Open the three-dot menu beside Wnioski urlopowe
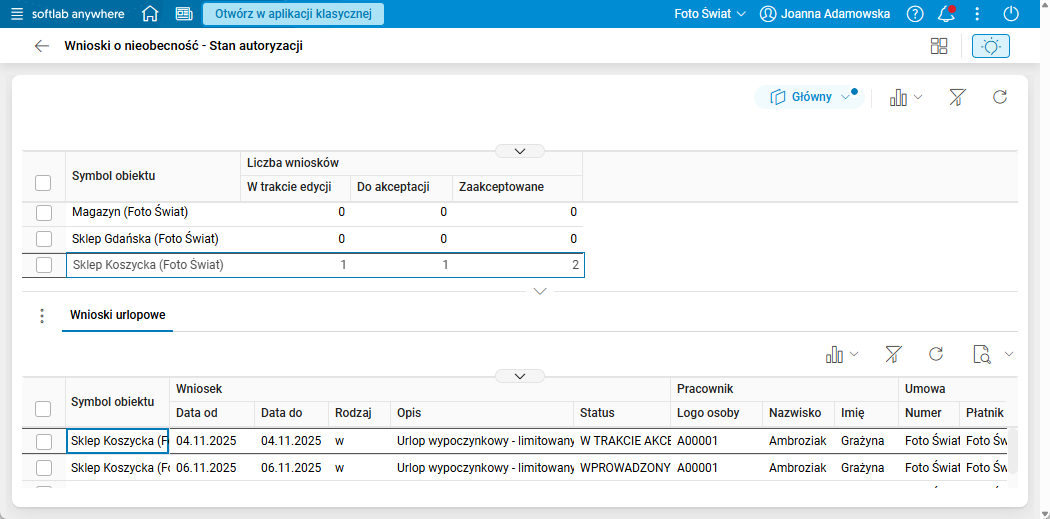Viewport: 1050px width, 519px height. click(42, 316)
